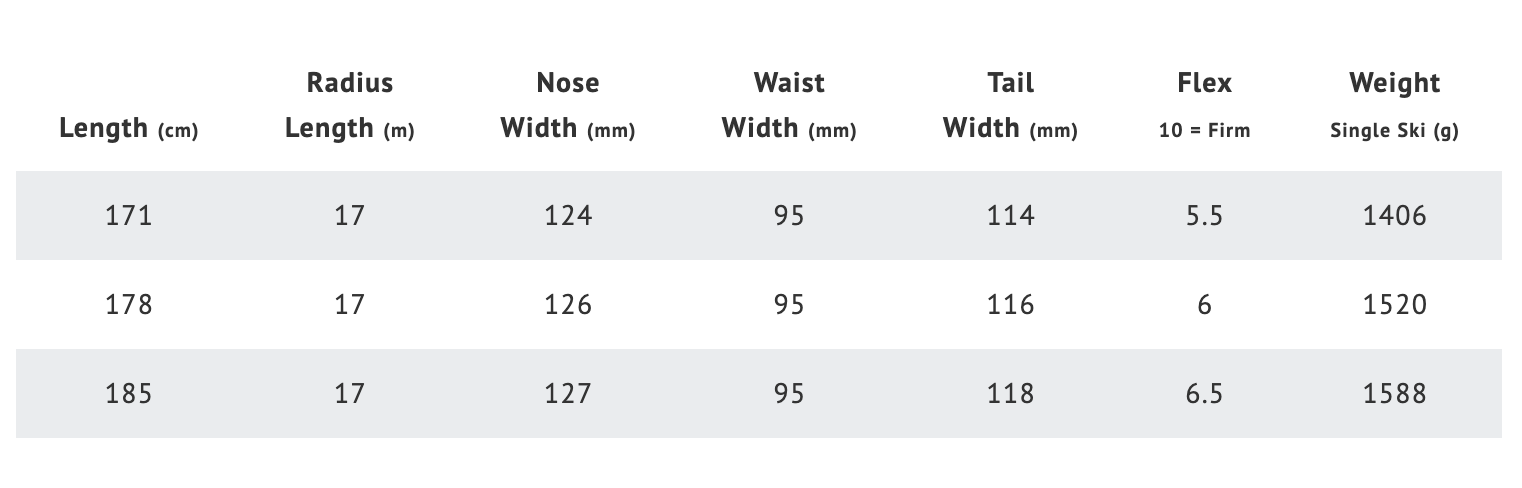Screen dimensions: 1522x488
Task: Select the 185 length cell
Action: (x=129, y=394)
